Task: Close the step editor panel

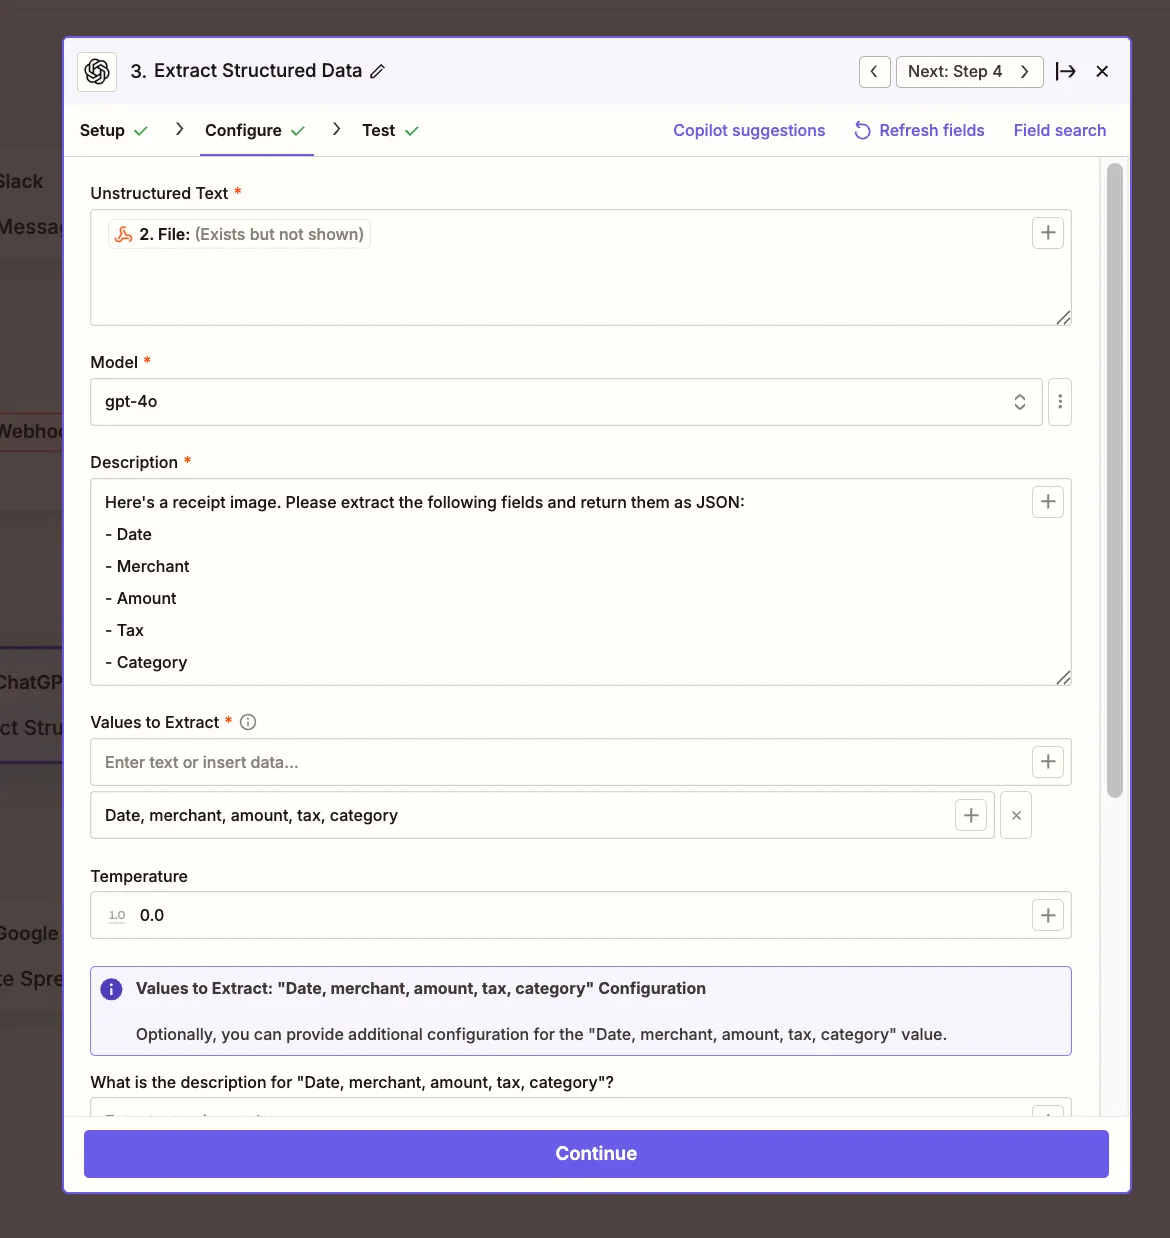Action: [1102, 71]
